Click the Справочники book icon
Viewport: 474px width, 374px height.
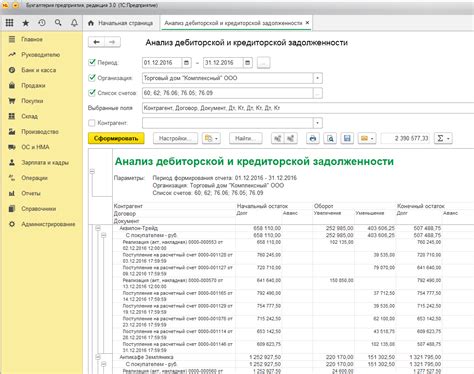[12, 209]
